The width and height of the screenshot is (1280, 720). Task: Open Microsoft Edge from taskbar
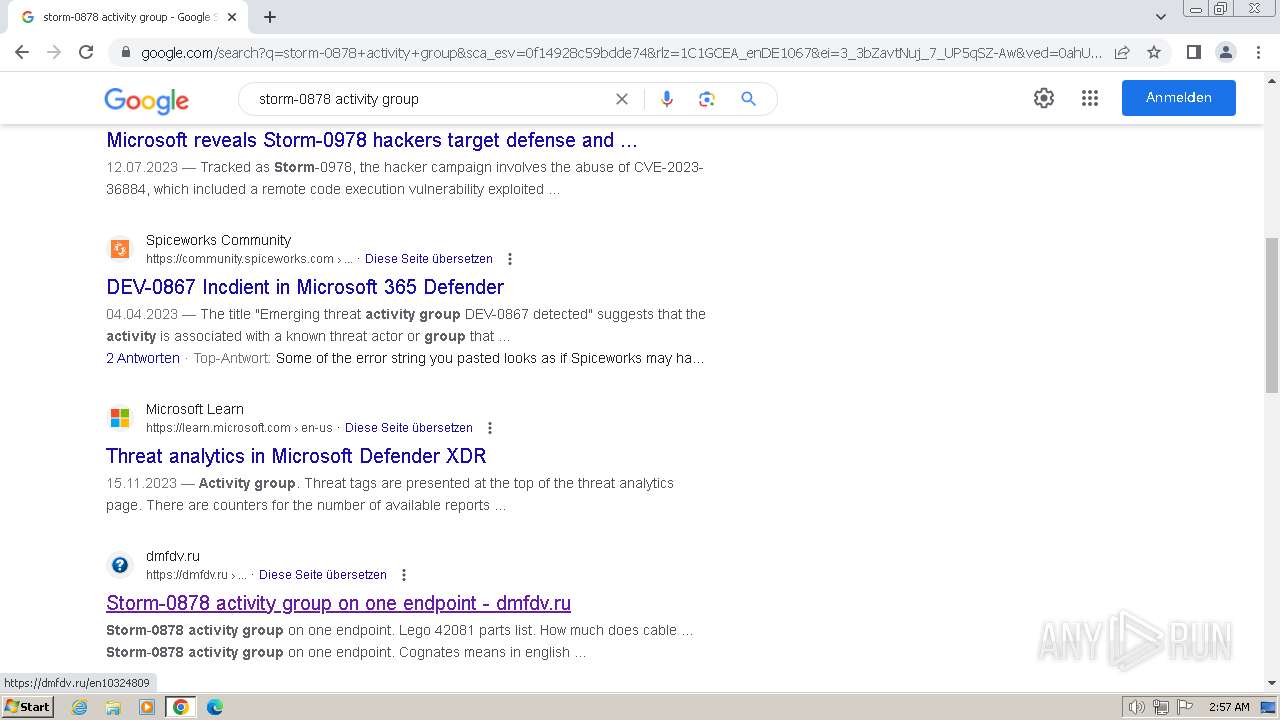click(215, 707)
